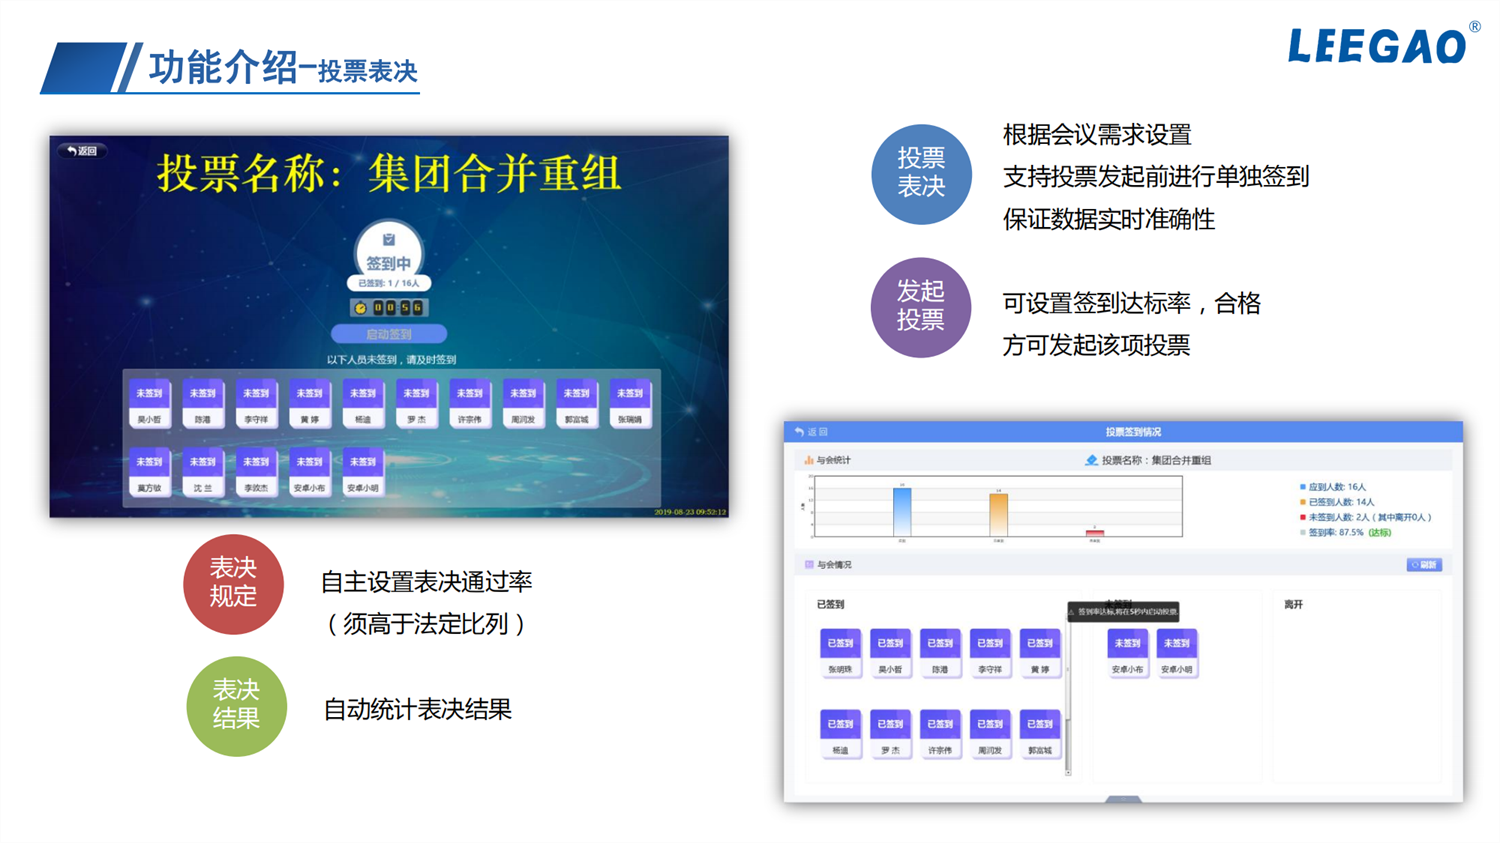Click the 投票签到情况 title bar text

point(1133,432)
